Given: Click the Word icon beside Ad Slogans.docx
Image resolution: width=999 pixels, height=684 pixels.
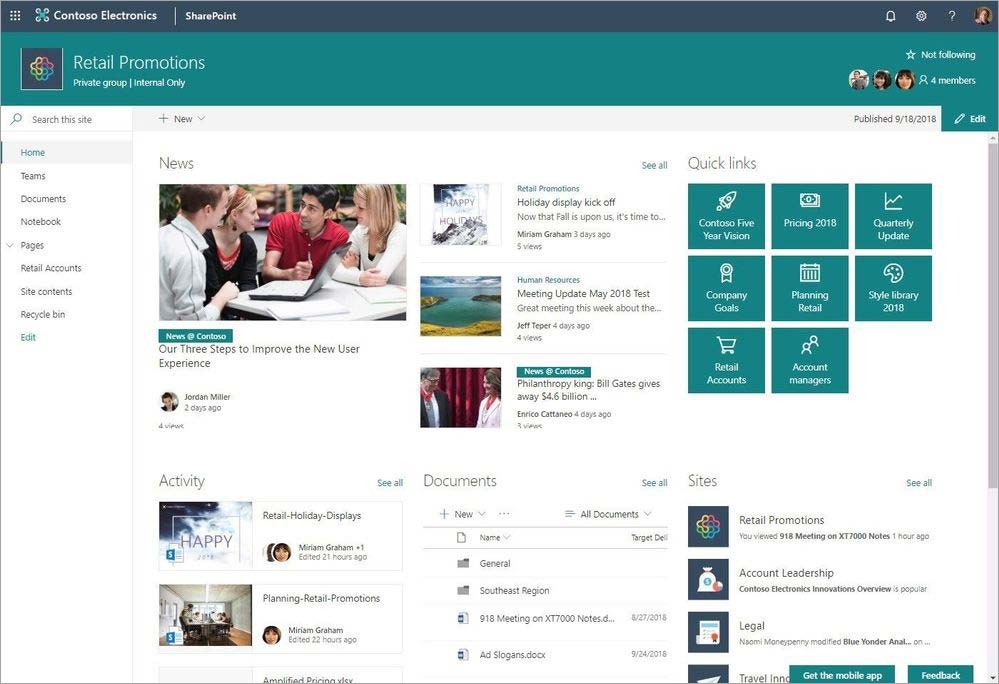Looking at the screenshot, I should click(x=462, y=655).
